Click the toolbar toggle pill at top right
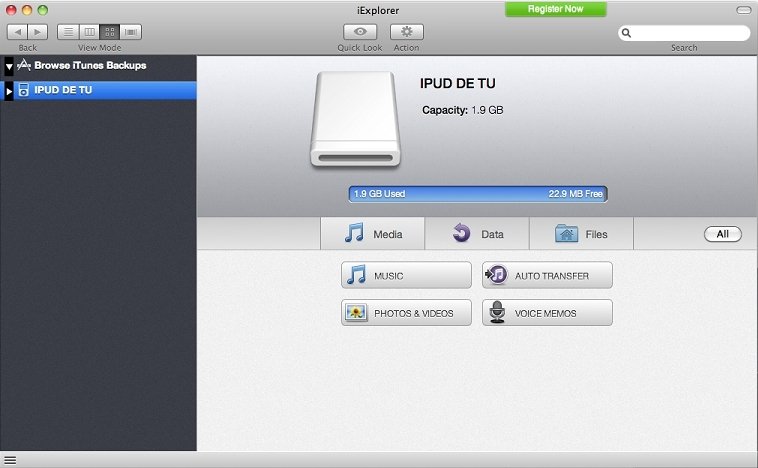758x468 pixels. tap(743, 10)
